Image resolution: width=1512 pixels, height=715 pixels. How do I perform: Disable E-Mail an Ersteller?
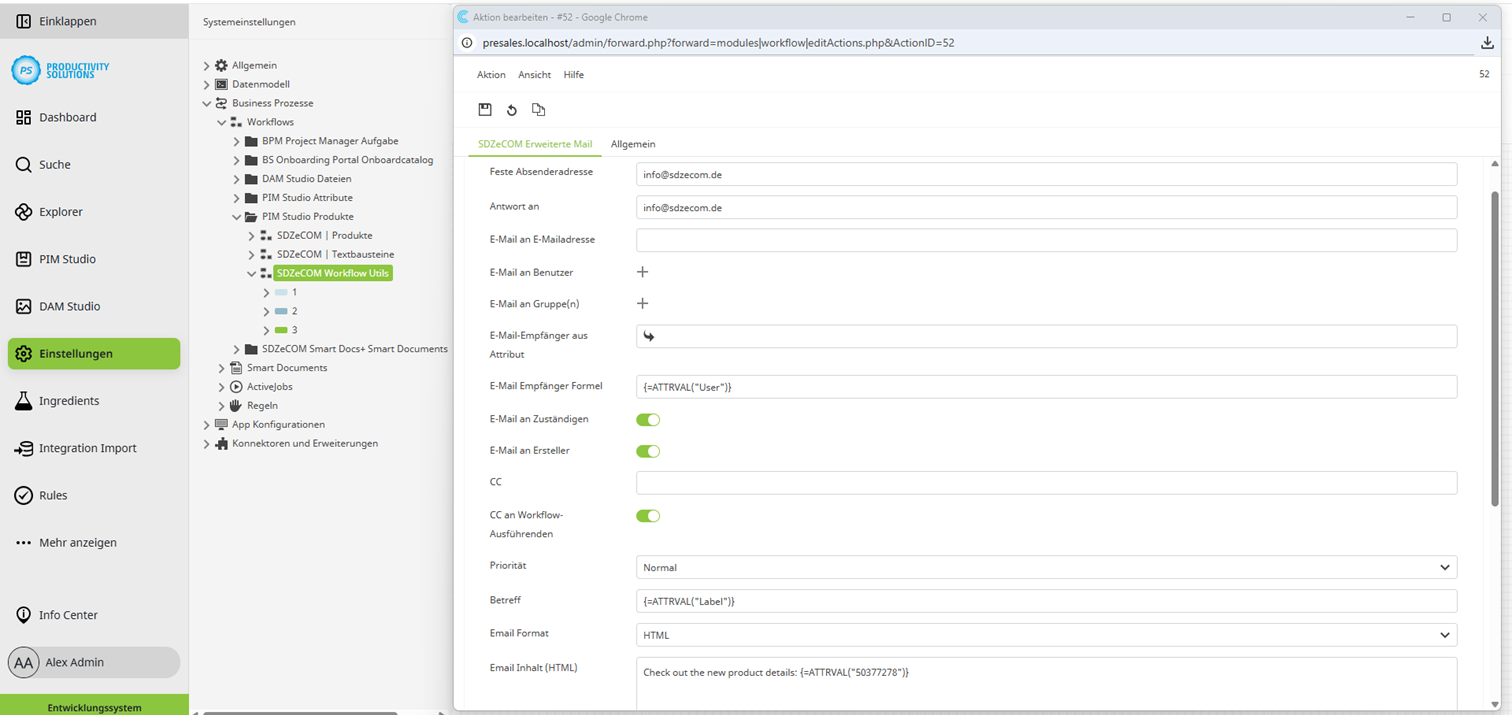pyautogui.click(x=648, y=451)
